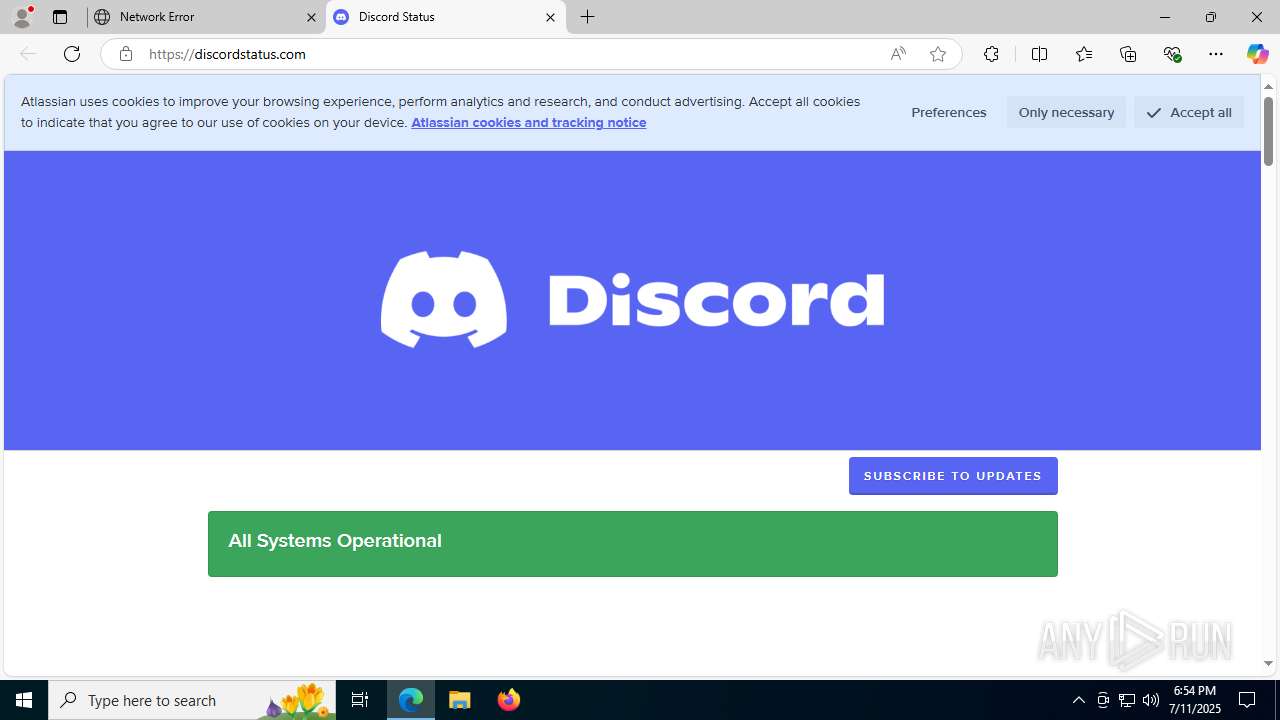Click the page vertical scrollbar thumb
1280x720 pixels.
(1268, 132)
